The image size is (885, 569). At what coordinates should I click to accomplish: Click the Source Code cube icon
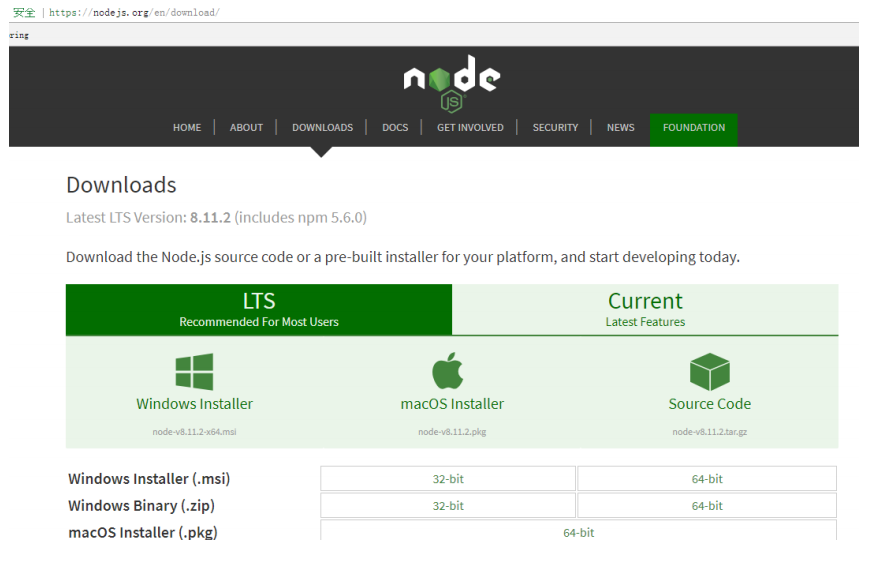point(709,371)
